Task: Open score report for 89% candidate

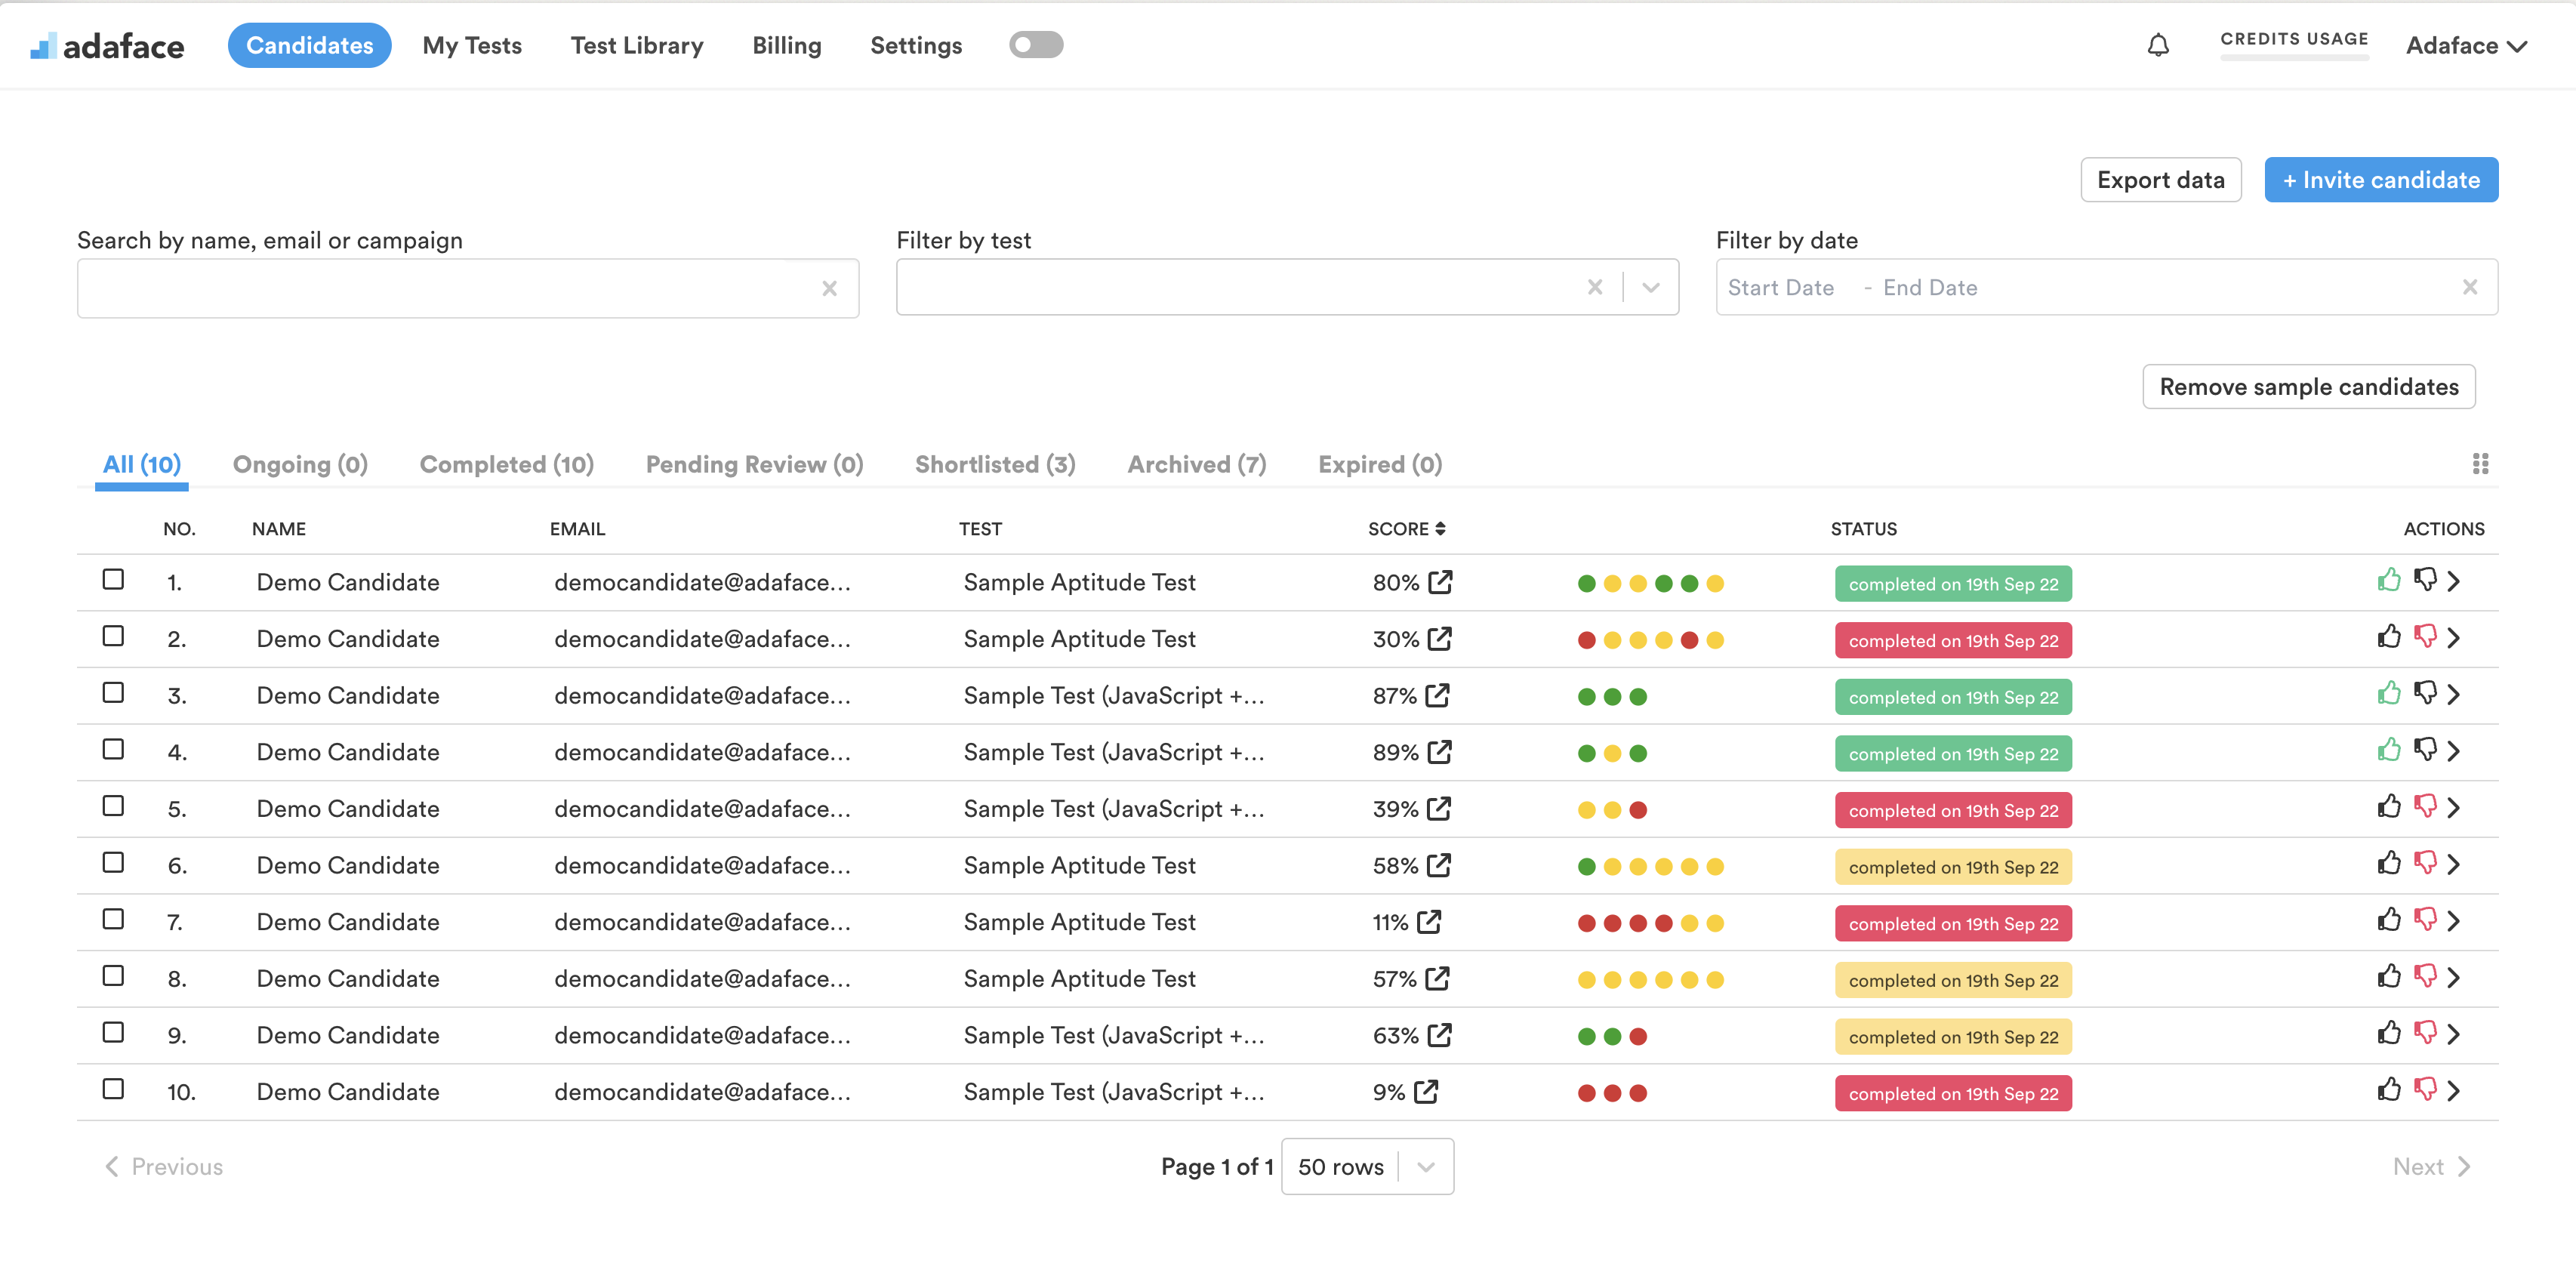Action: [x=1440, y=752]
